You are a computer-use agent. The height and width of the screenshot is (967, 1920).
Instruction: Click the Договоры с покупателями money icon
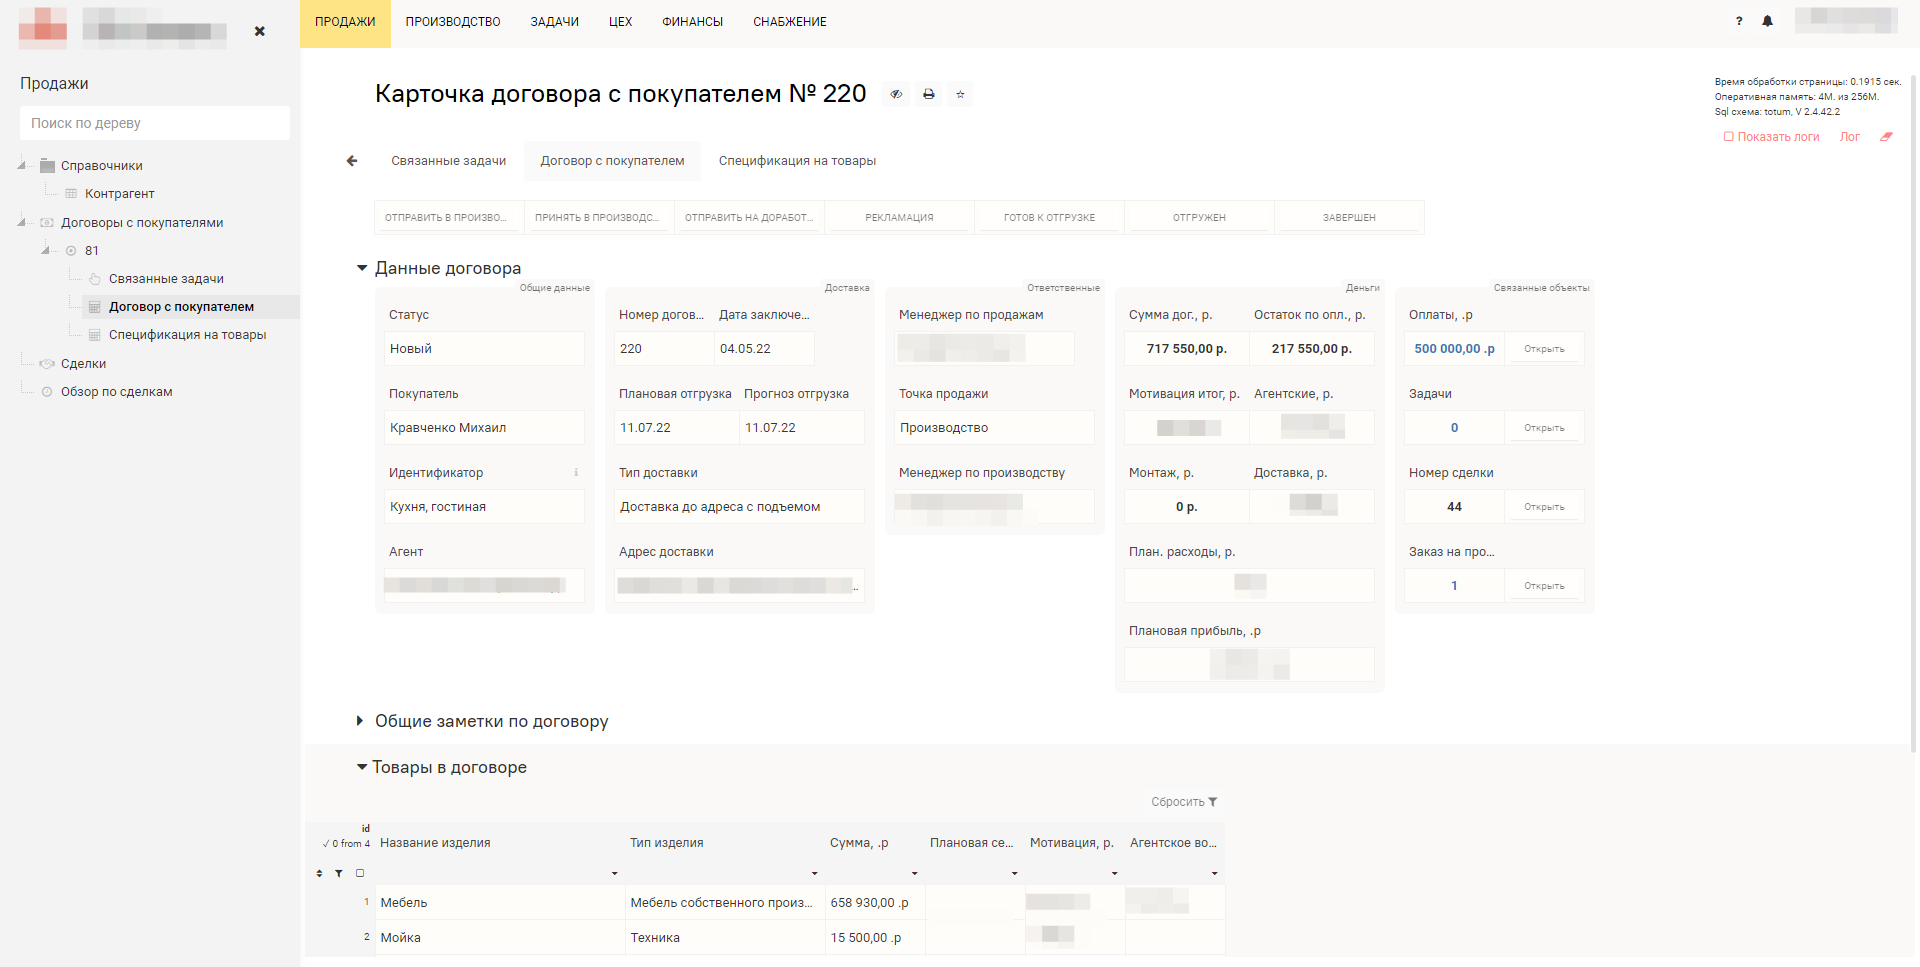coord(47,223)
